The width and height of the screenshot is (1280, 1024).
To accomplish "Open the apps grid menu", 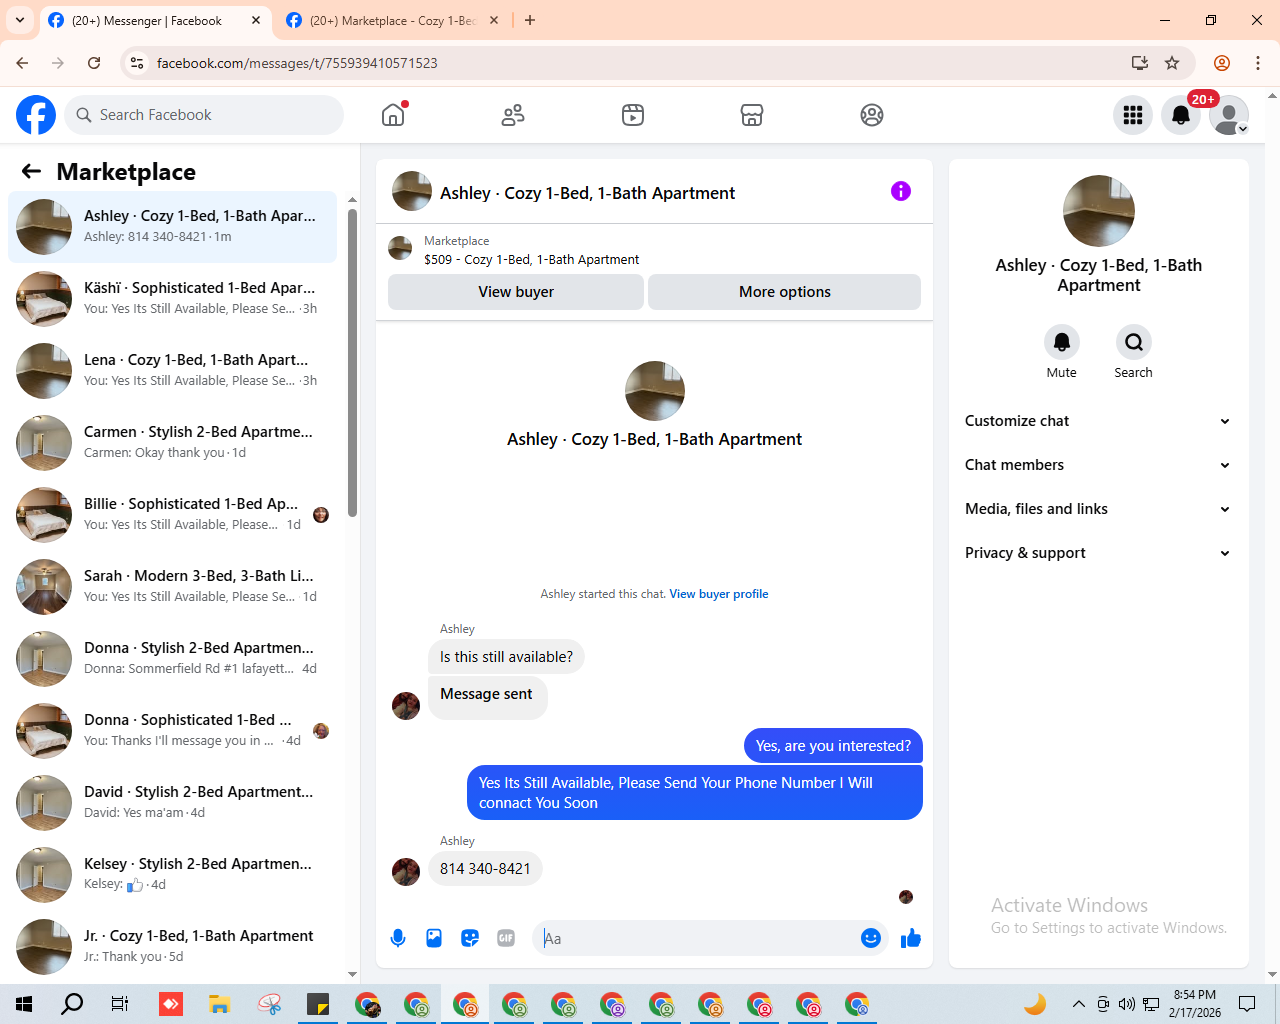I will pyautogui.click(x=1133, y=115).
